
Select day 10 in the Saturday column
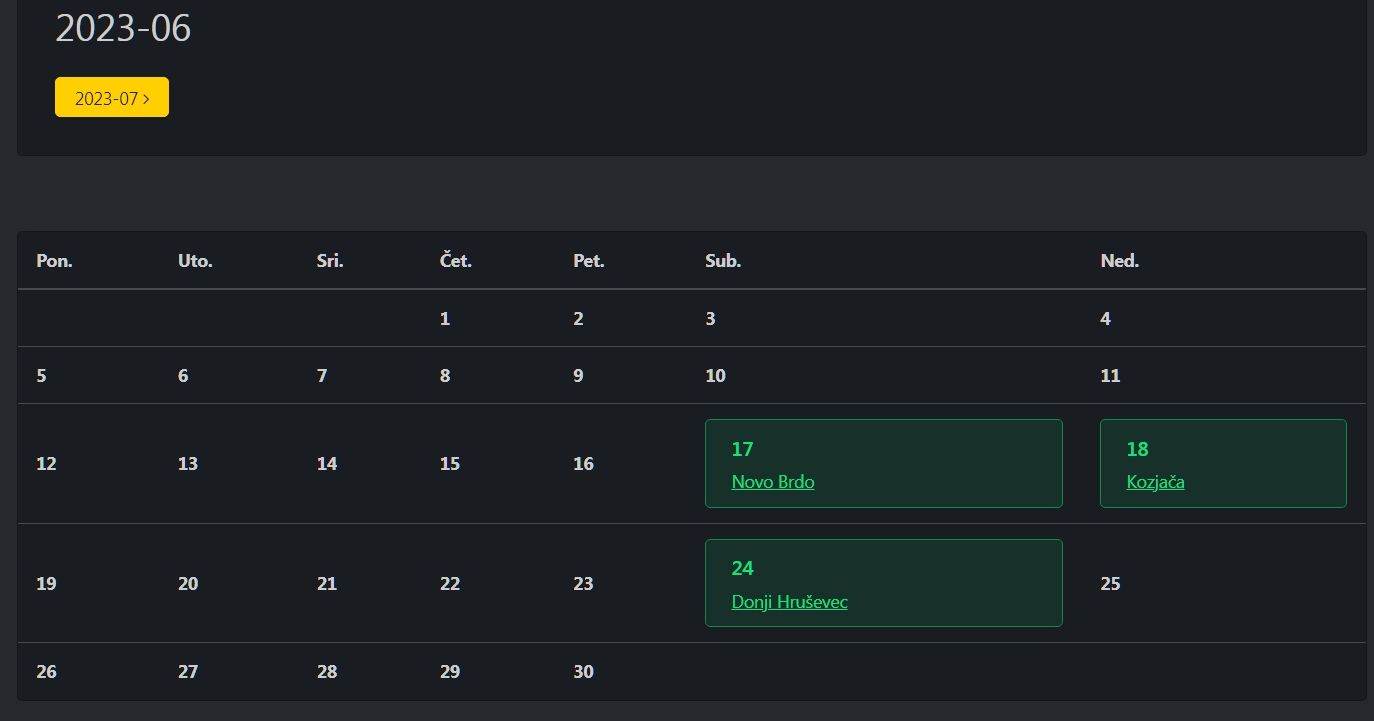(715, 376)
